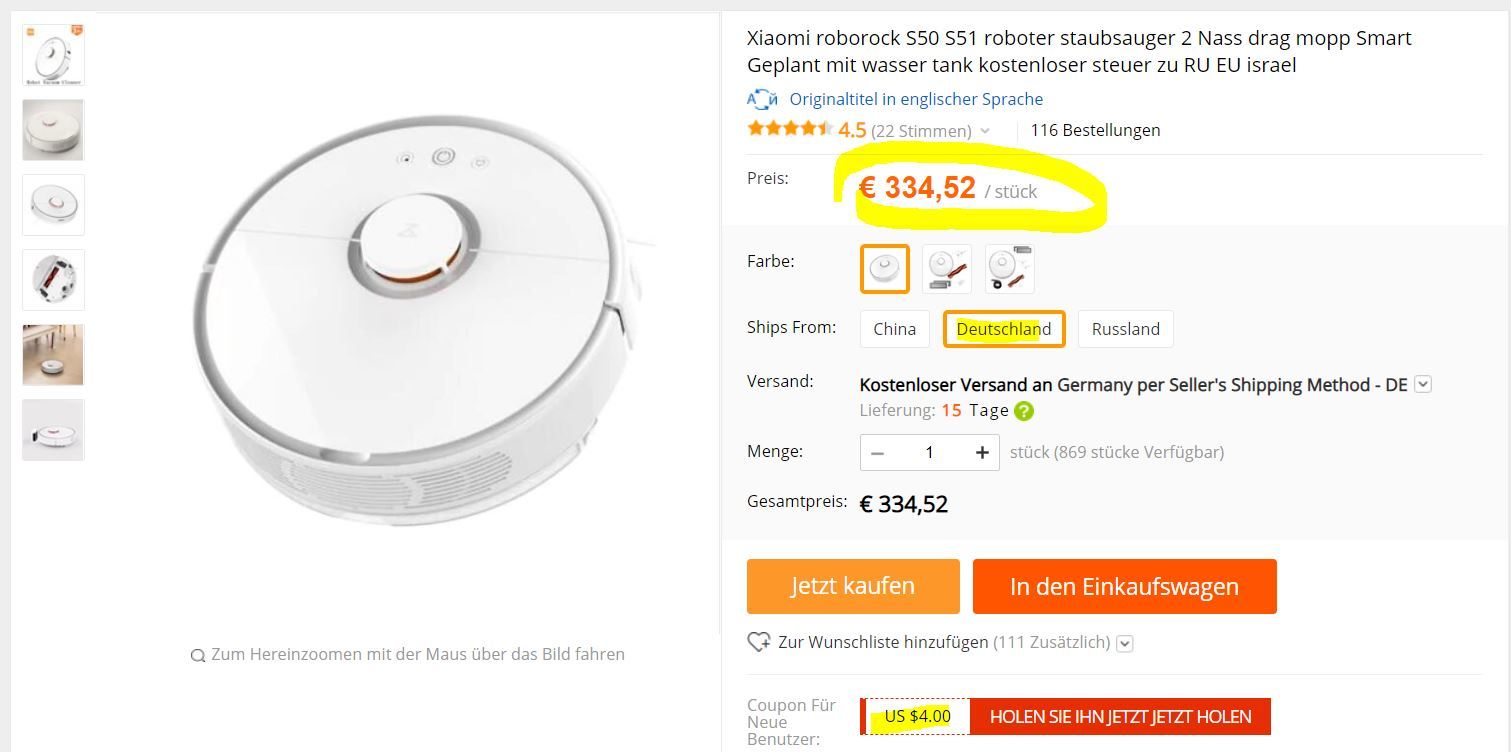Select China as shipping origin
The height and width of the screenshot is (752, 1511).
894,329
